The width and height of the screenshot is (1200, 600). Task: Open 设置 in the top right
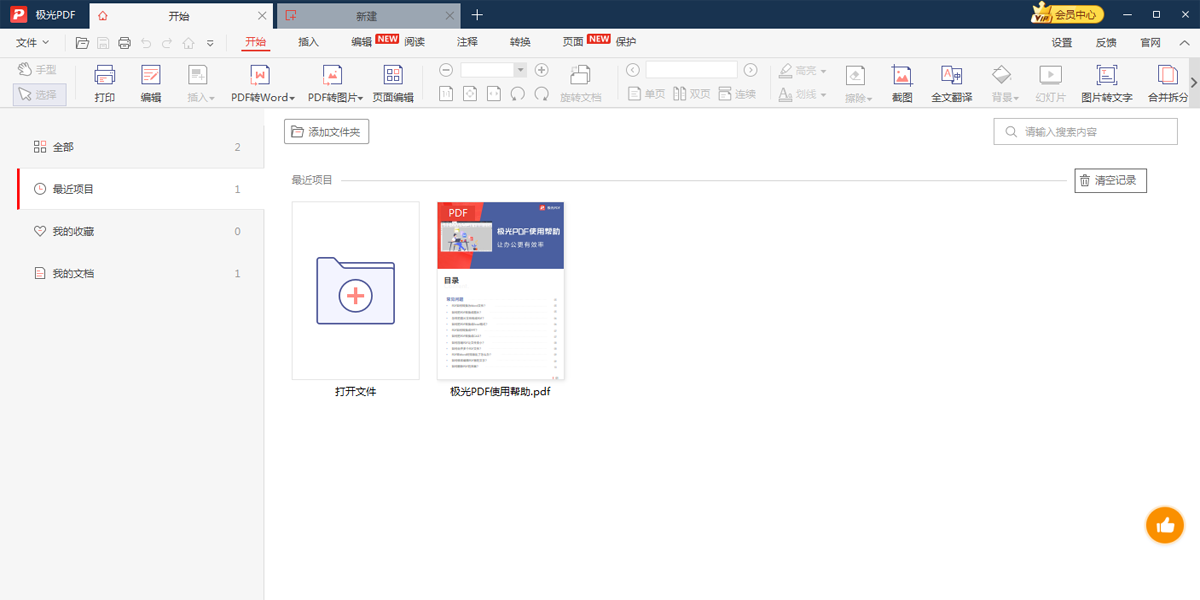click(x=1062, y=43)
